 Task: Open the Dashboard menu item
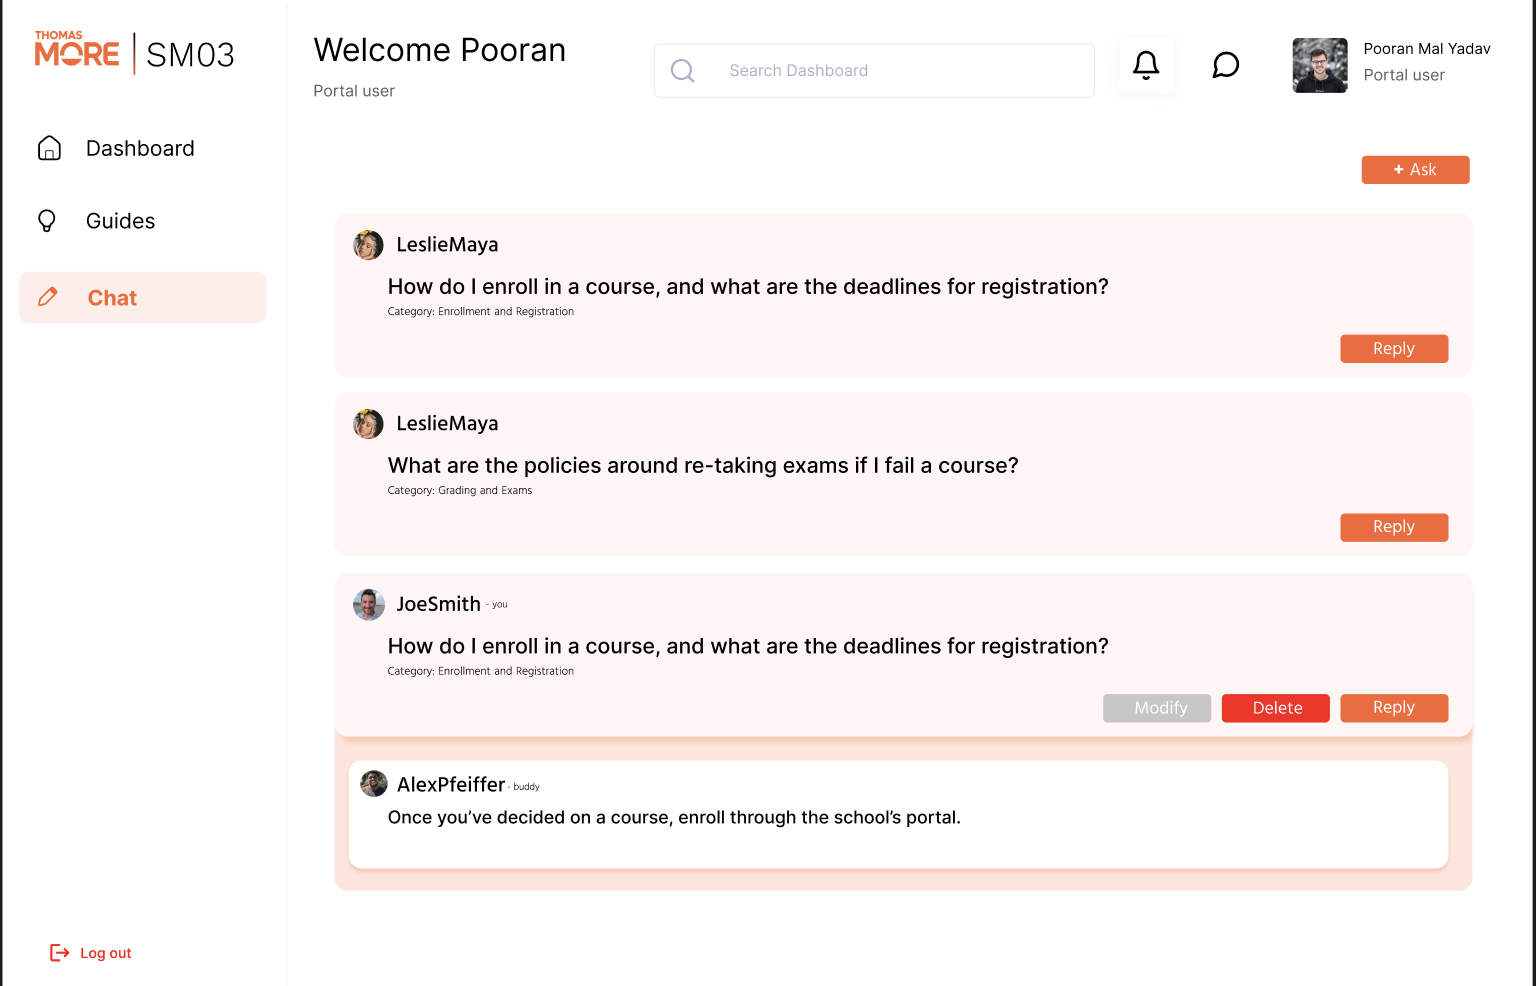[140, 148]
